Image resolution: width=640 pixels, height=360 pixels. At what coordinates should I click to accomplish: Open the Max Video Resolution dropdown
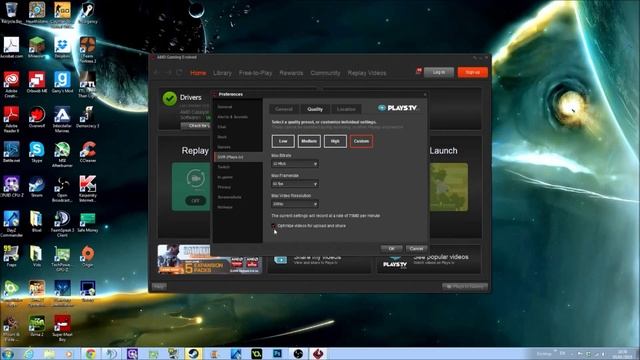(x=295, y=204)
